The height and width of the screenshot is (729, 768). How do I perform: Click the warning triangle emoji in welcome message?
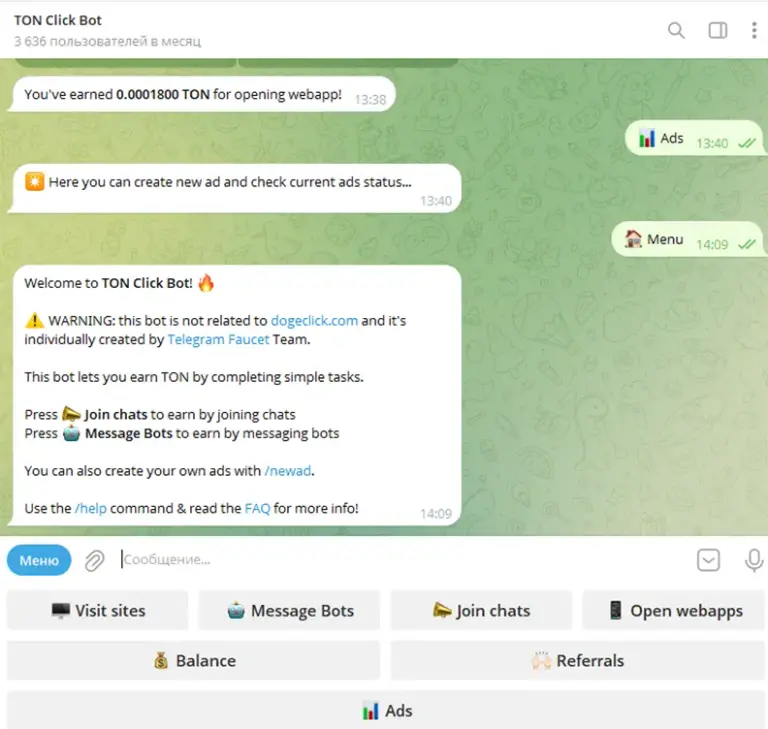click(x=35, y=320)
